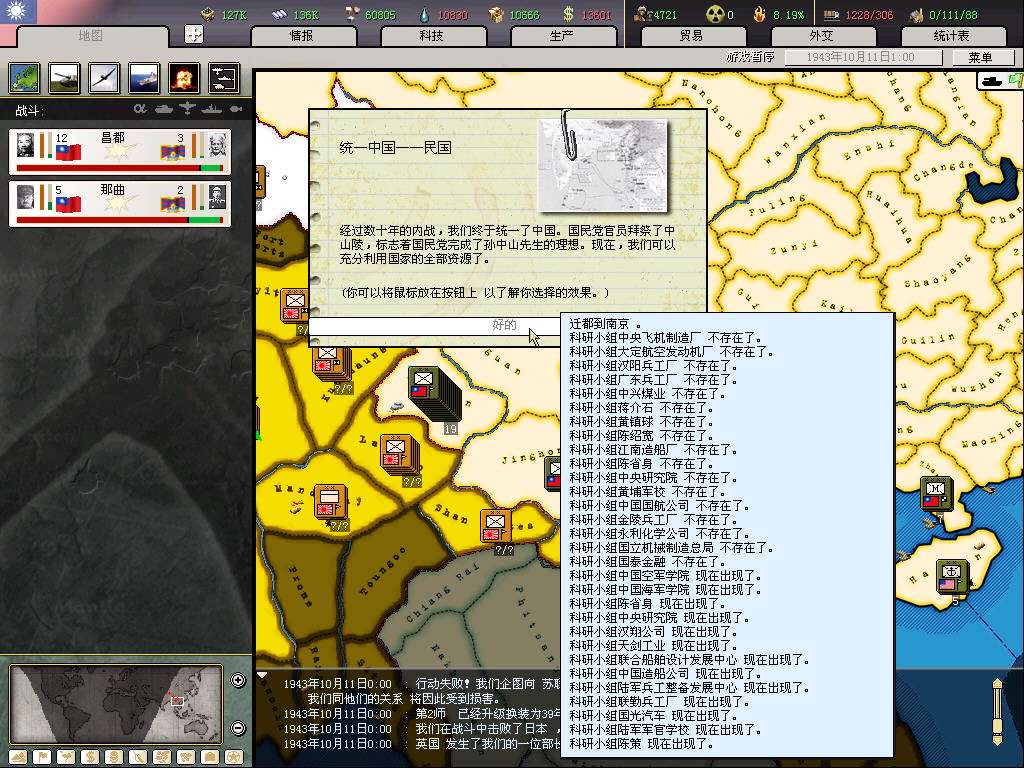Click the world minimap thumbnail
The image size is (1024, 768).
point(116,705)
